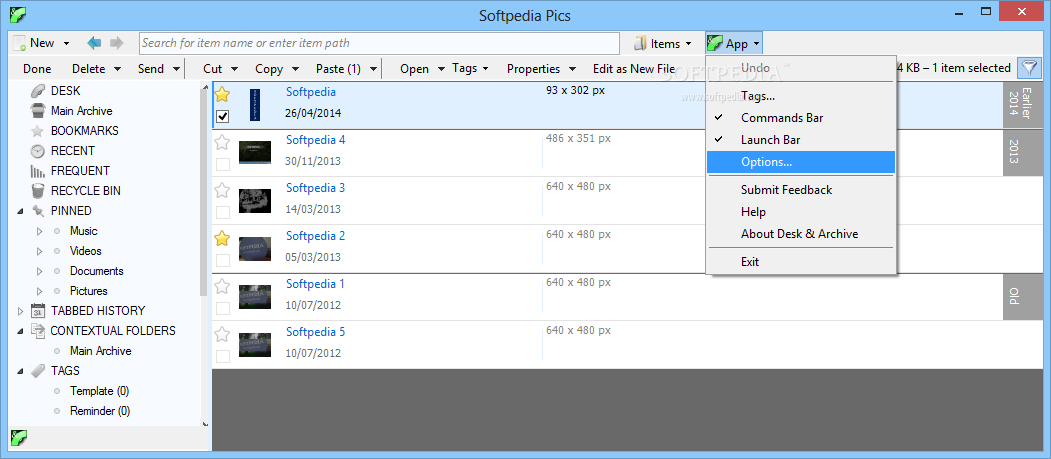This screenshot has width=1051, height=459.
Task: Click the app logo at bottom left
Action: [x=19, y=438]
